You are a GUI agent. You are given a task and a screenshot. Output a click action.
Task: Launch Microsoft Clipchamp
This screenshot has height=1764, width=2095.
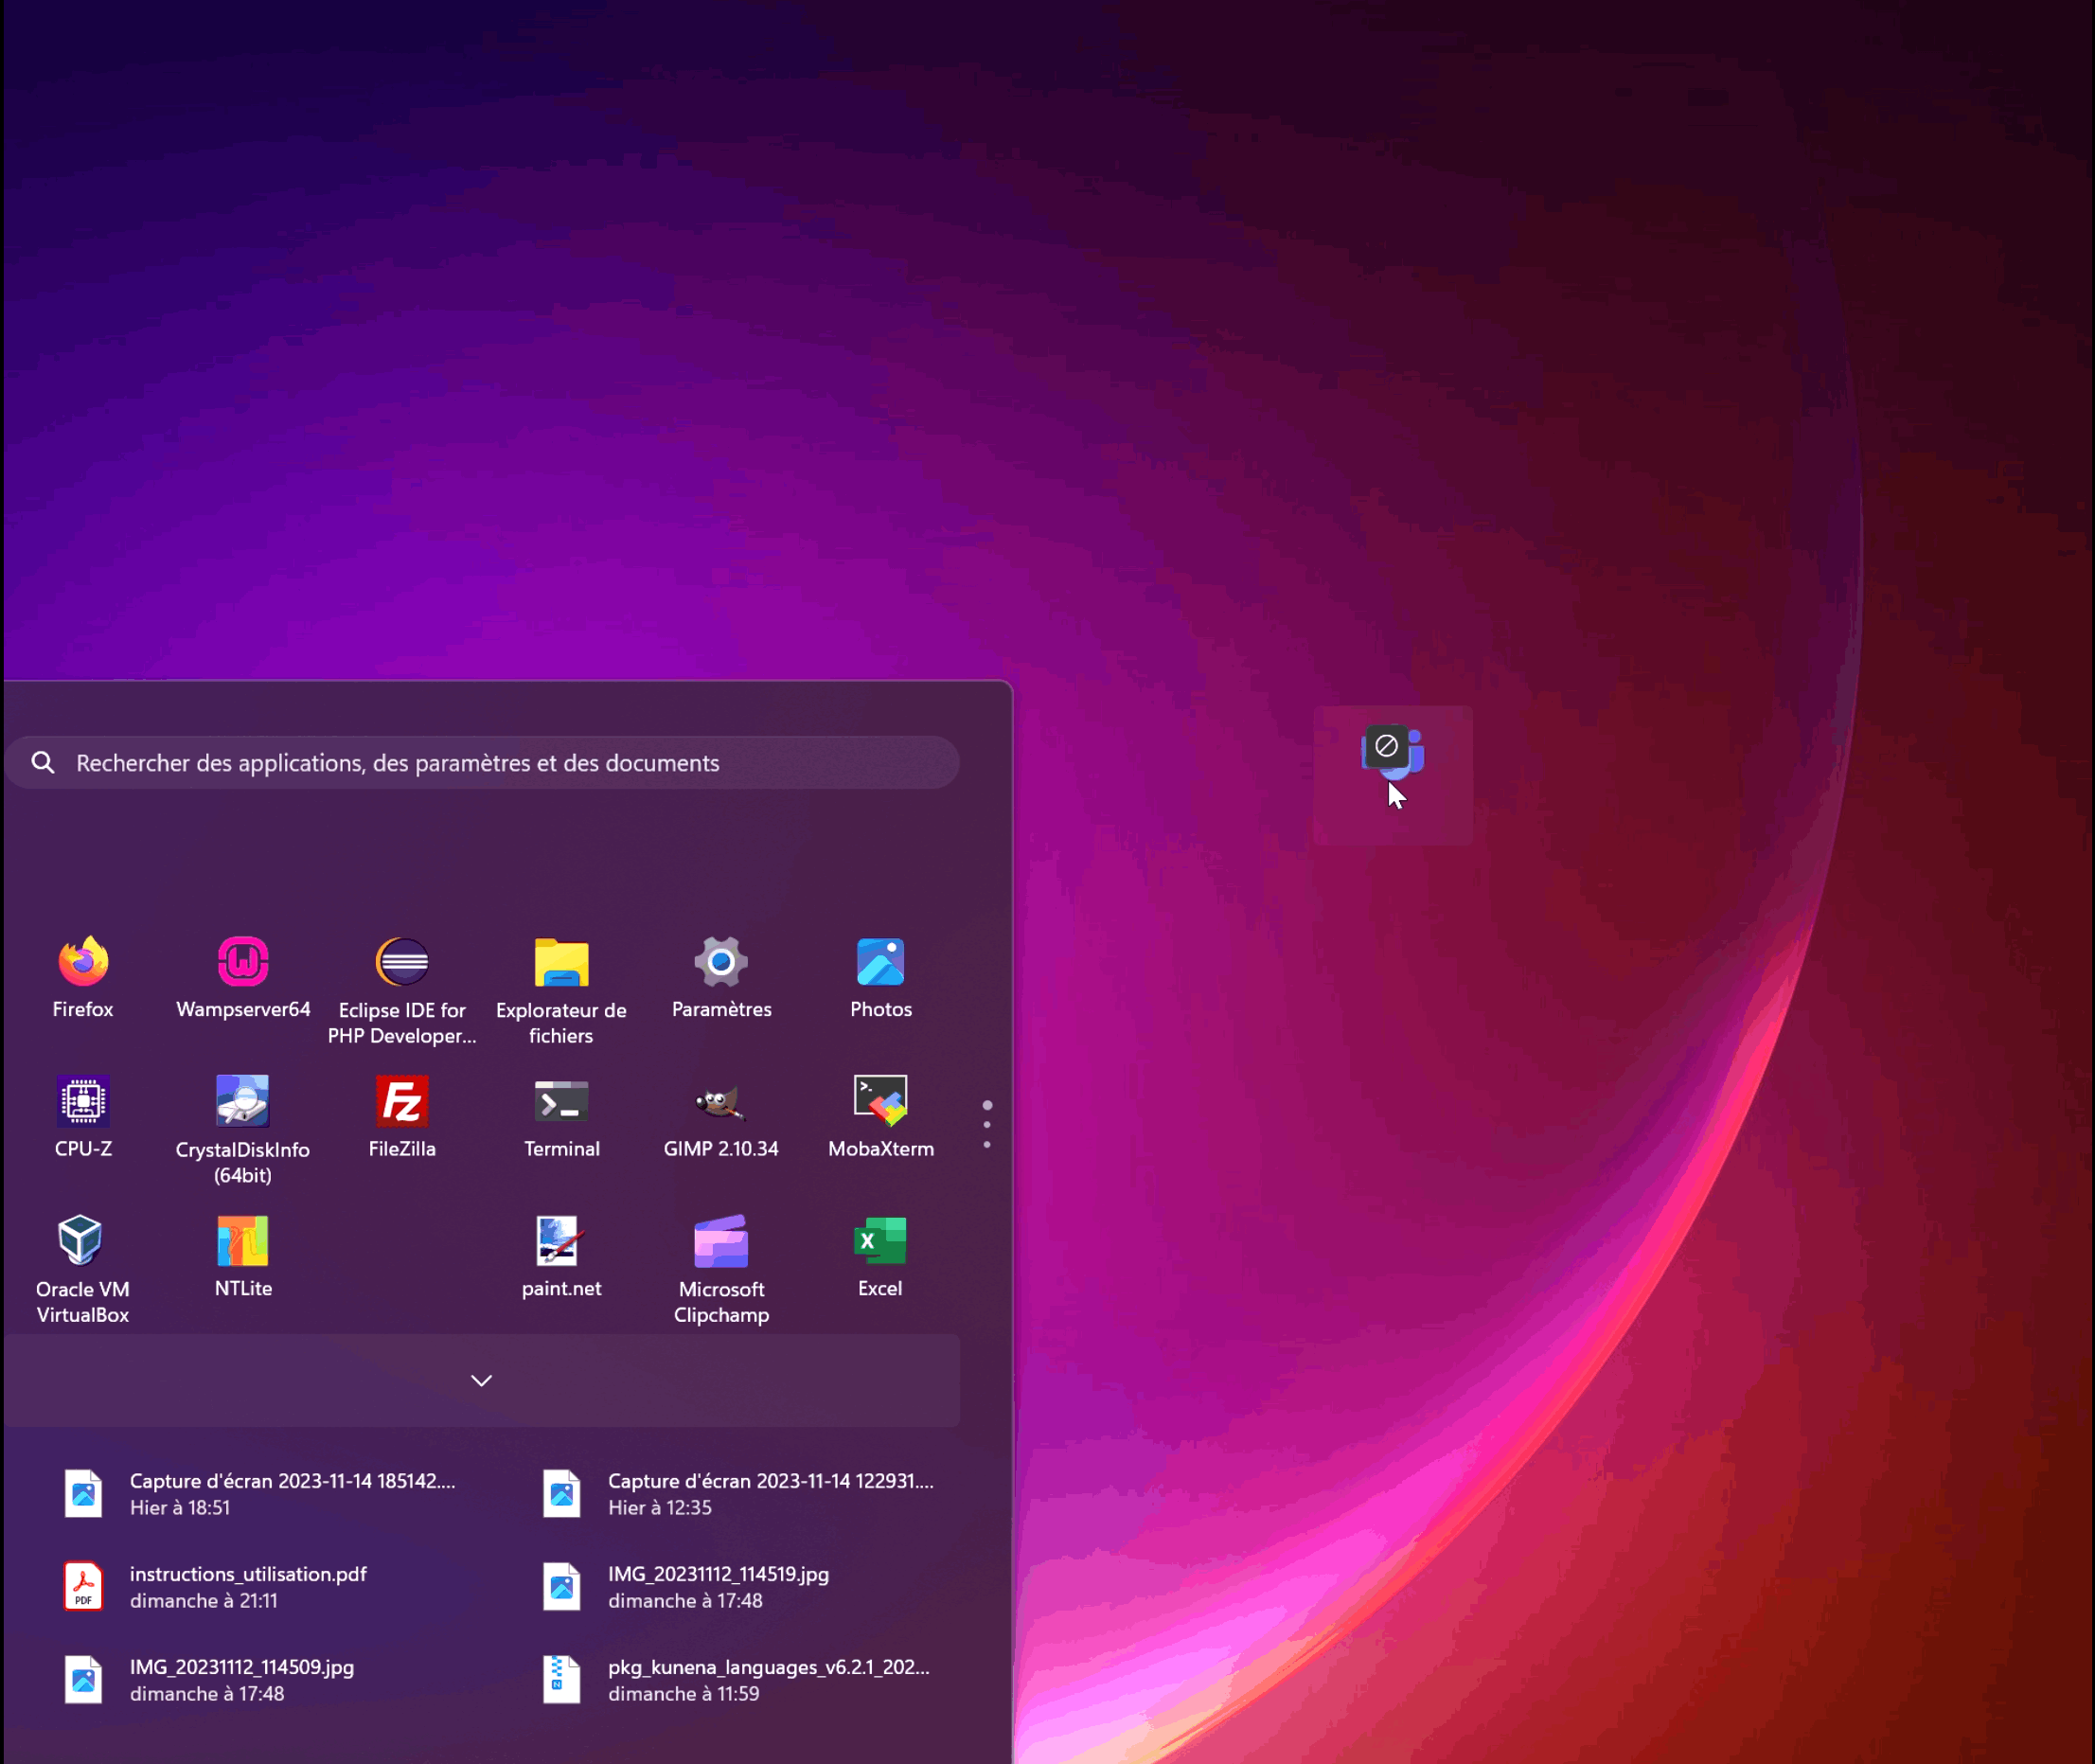(721, 1270)
